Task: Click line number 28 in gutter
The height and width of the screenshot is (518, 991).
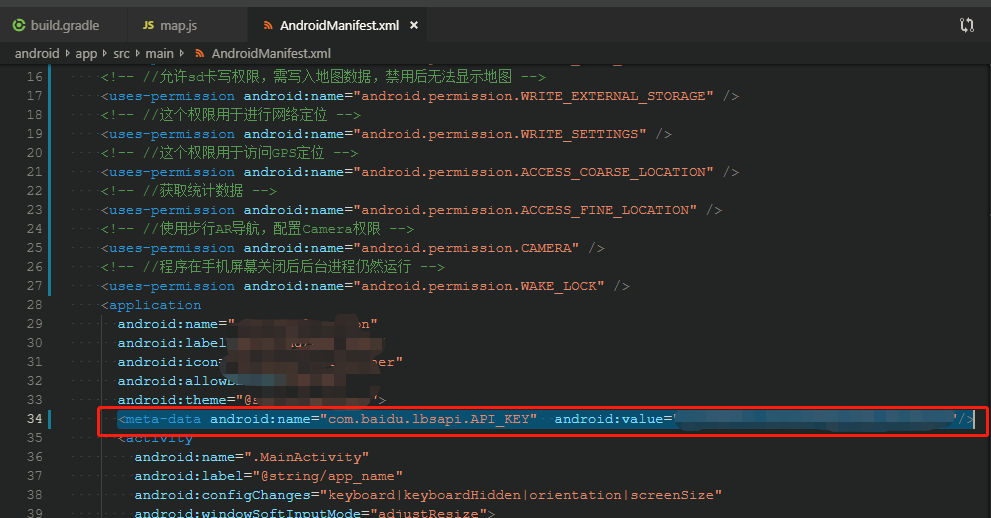Action: coord(35,305)
